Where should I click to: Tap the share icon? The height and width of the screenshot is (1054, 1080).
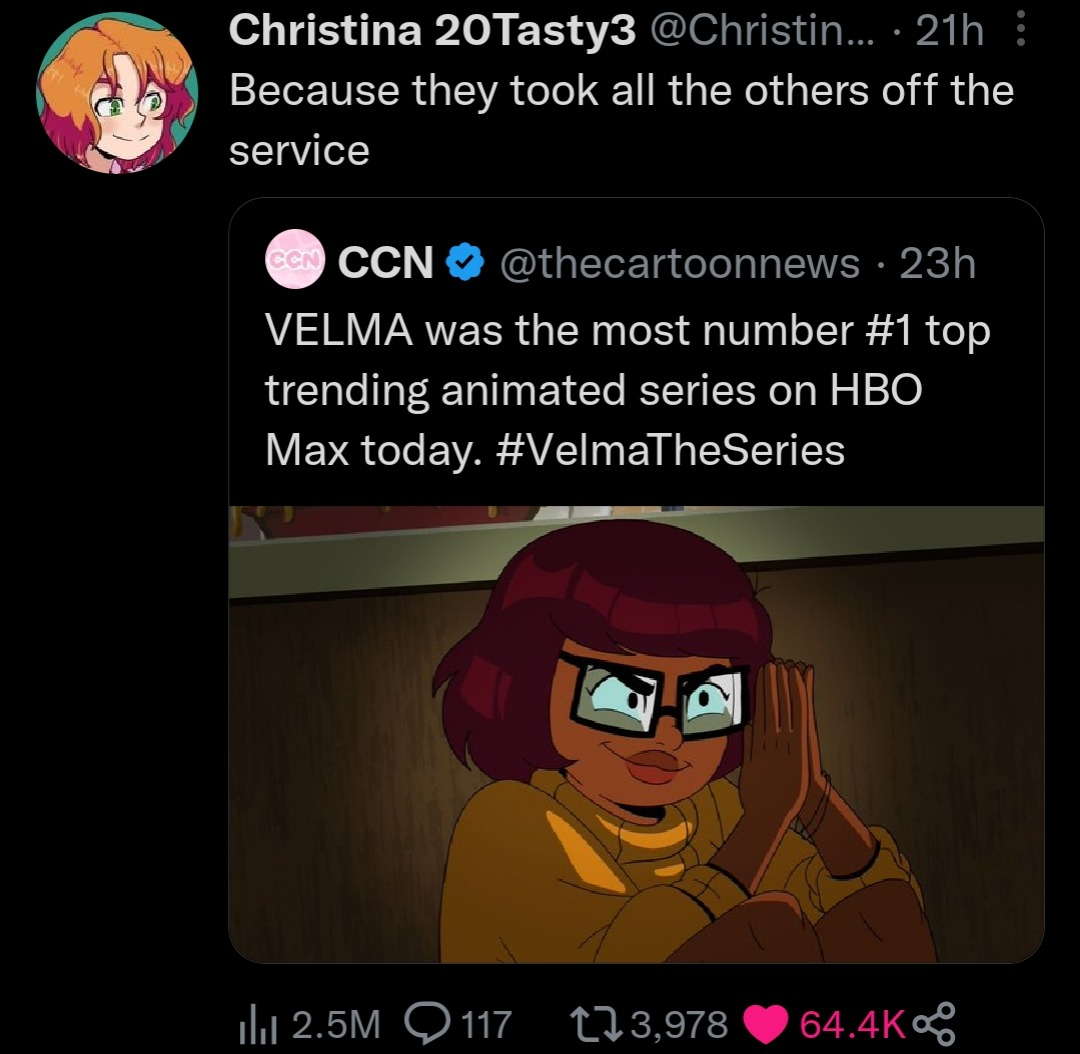click(936, 1022)
